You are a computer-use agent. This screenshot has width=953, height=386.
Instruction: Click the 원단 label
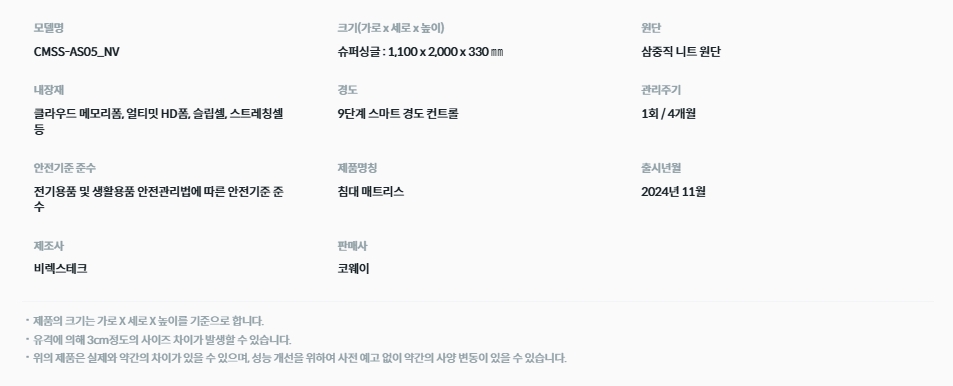tap(651, 28)
